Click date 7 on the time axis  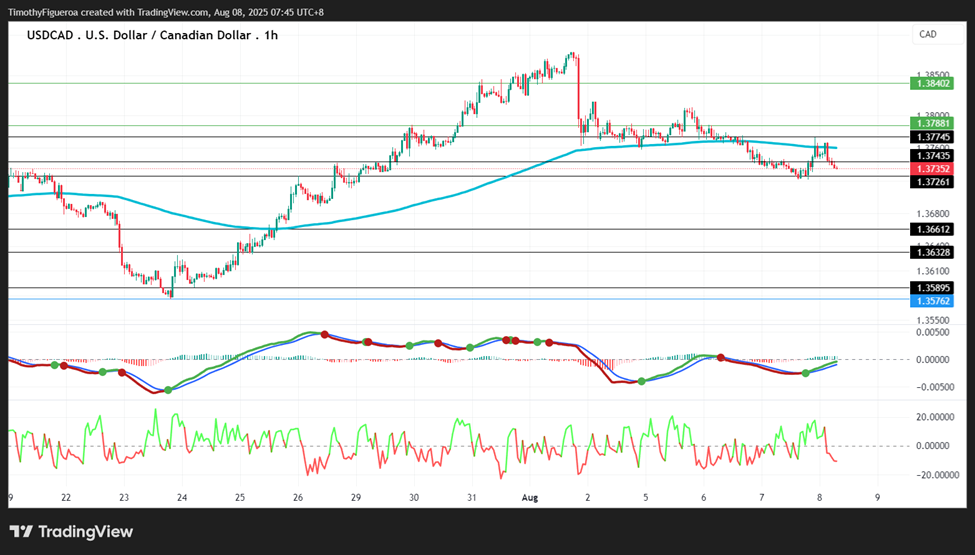click(762, 497)
